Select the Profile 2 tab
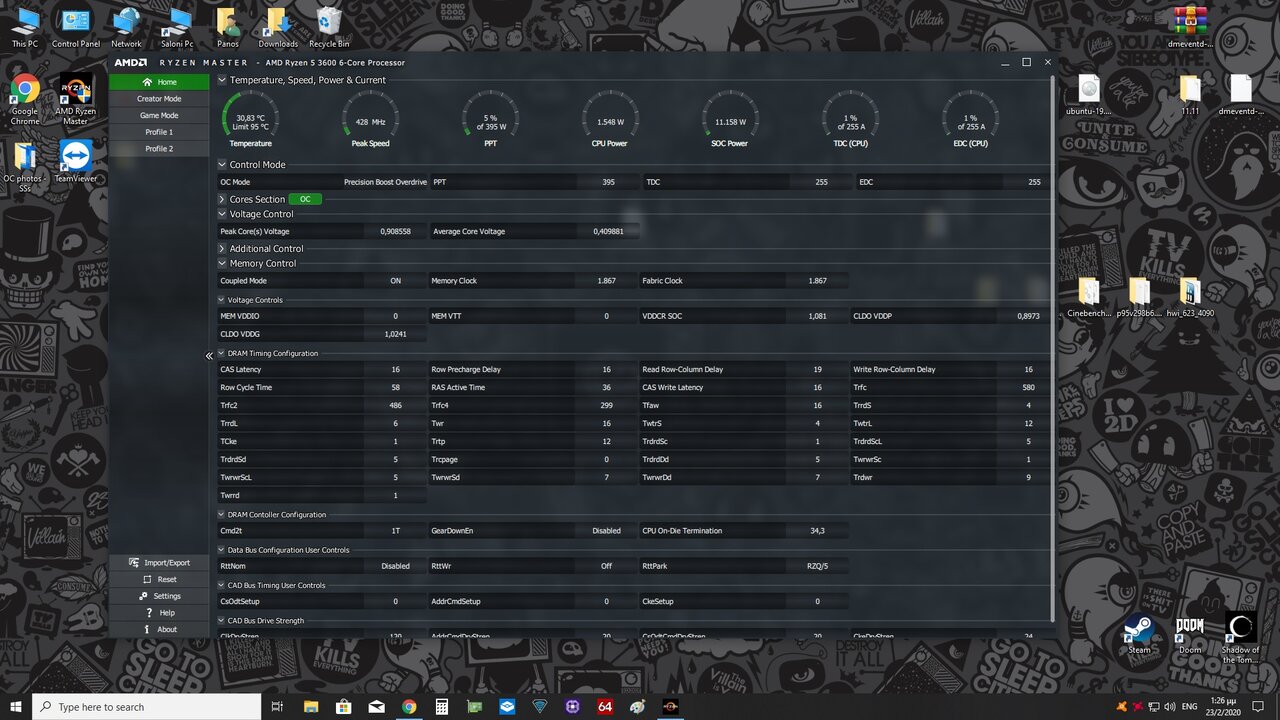Viewport: 1280px width, 720px height. (159, 149)
